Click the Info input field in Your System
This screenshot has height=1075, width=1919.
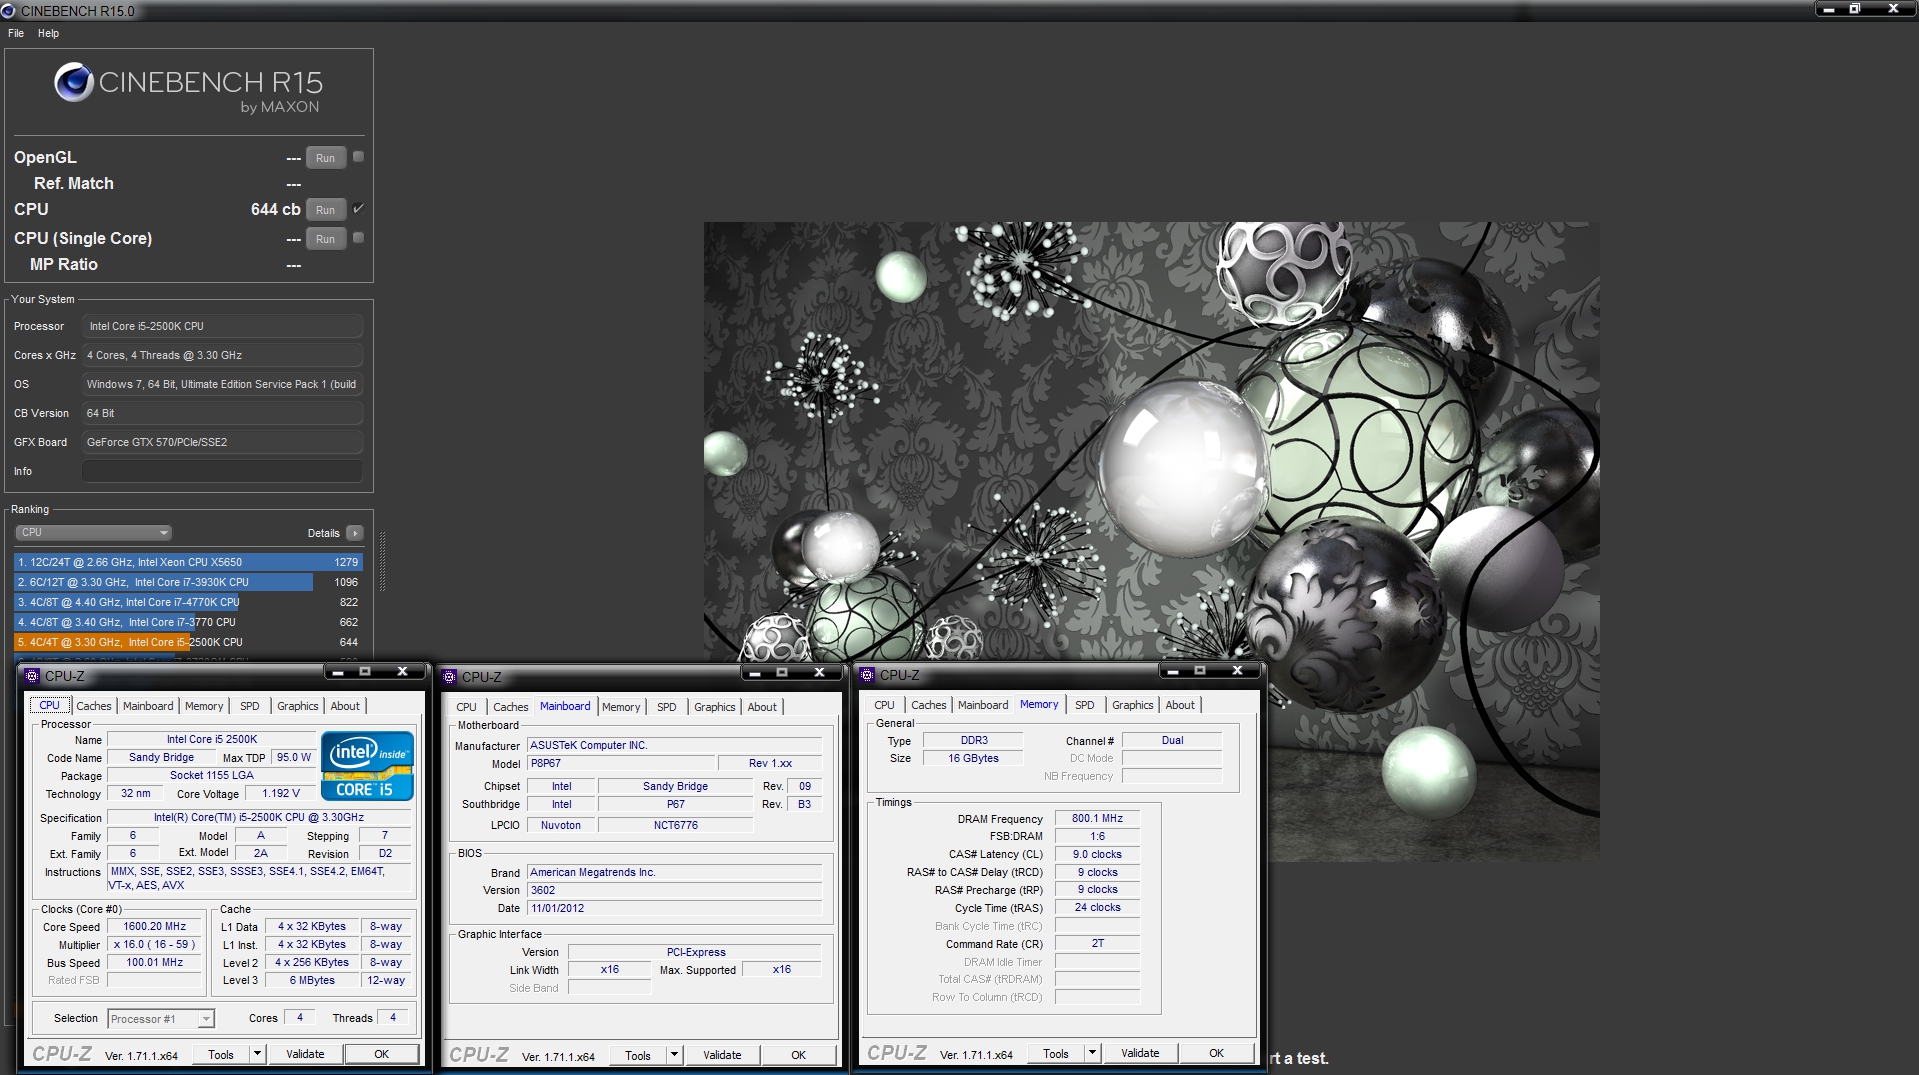(222, 471)
